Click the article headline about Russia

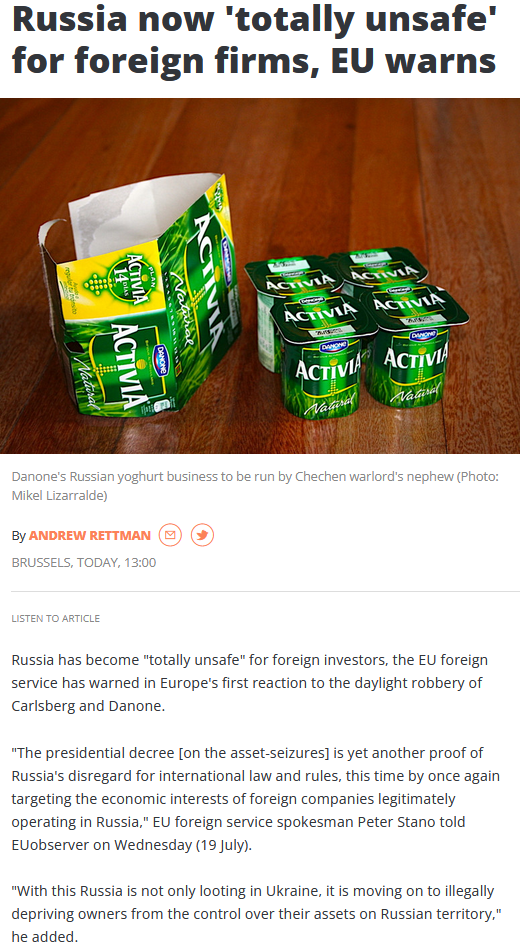[254, 40]
